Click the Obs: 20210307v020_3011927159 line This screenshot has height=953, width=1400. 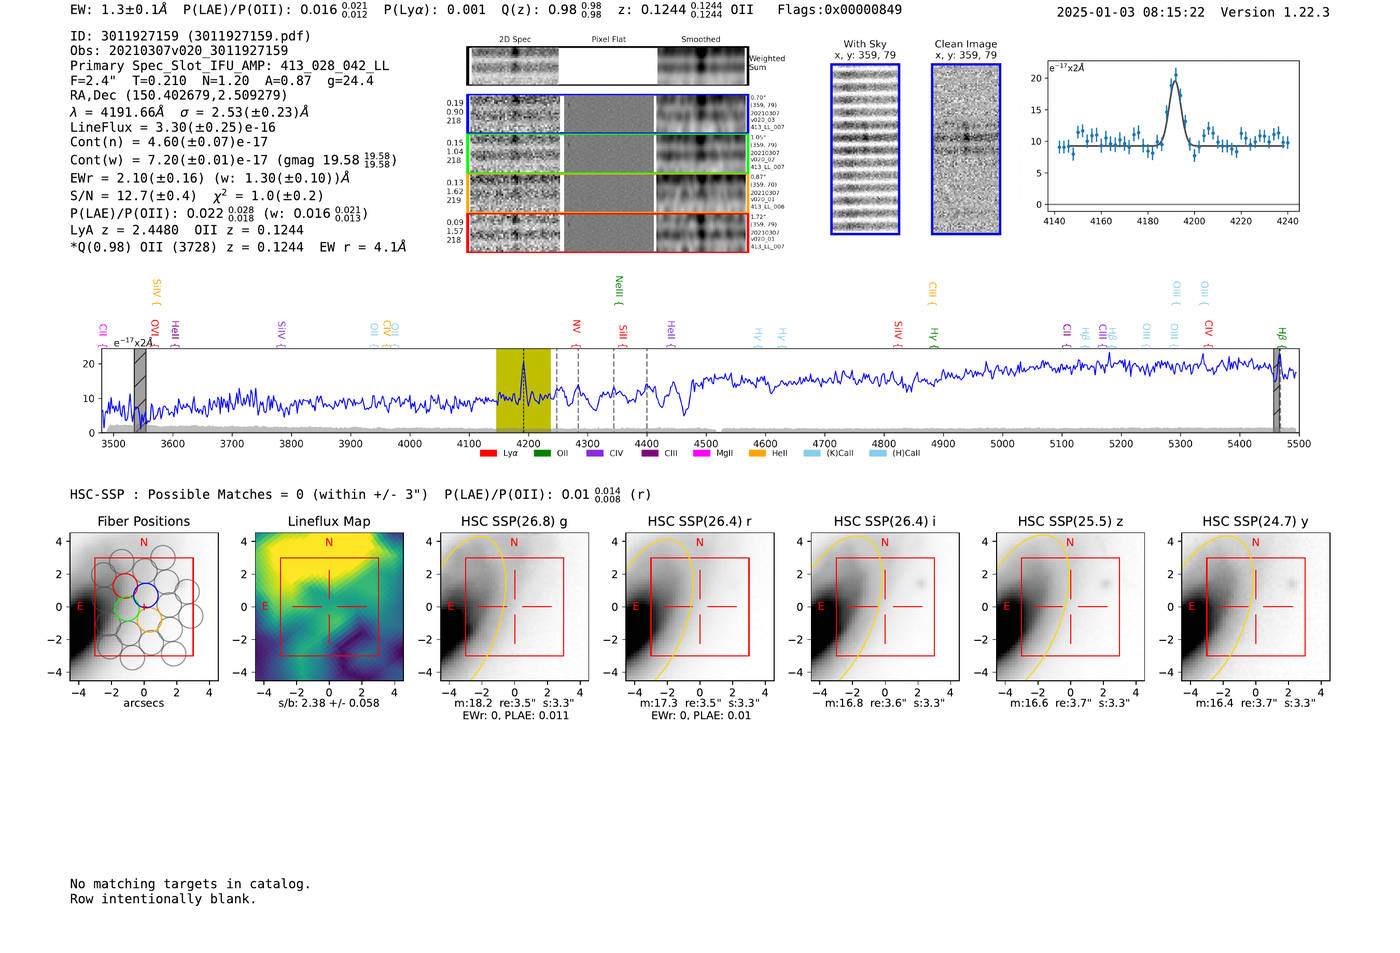pos(179,50)
